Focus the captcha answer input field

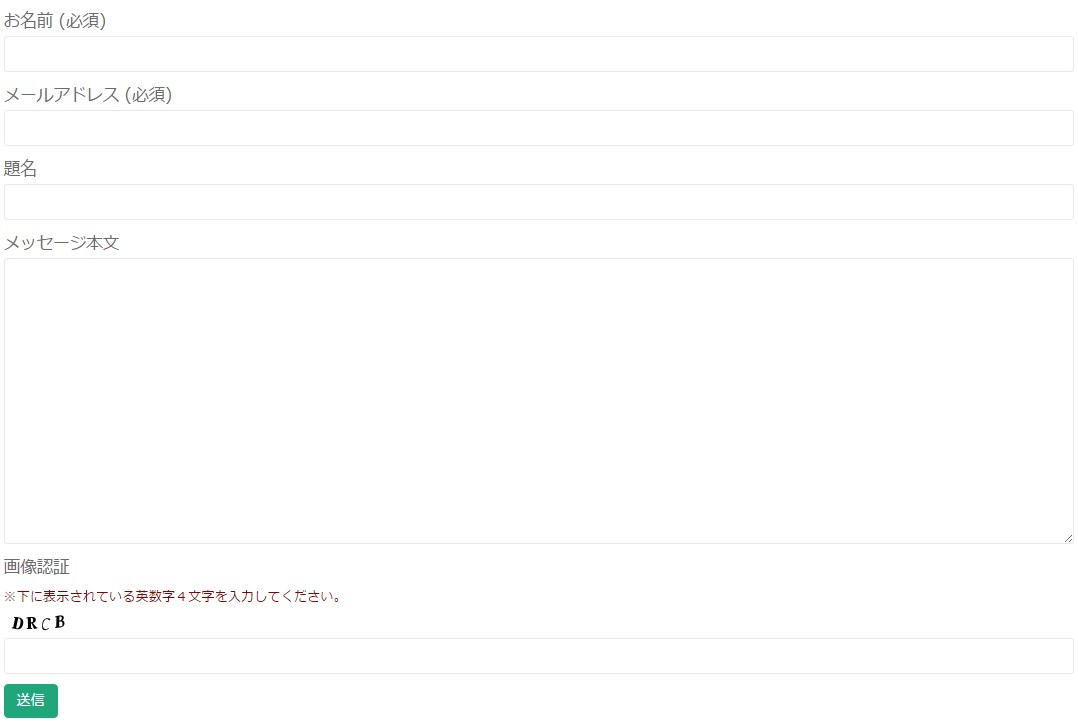coord(538,656)
